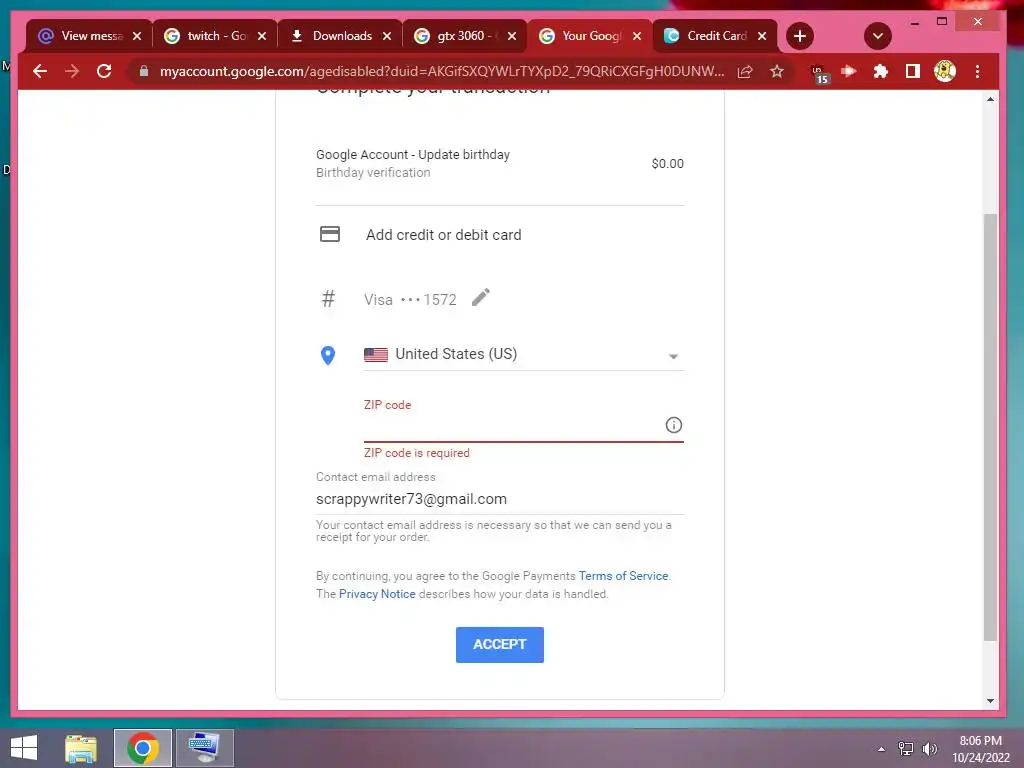Image resolution: width=1024 pixels, height=768 pixels.
Task: Click the $0.00 amount
Action: coord(667,164)
